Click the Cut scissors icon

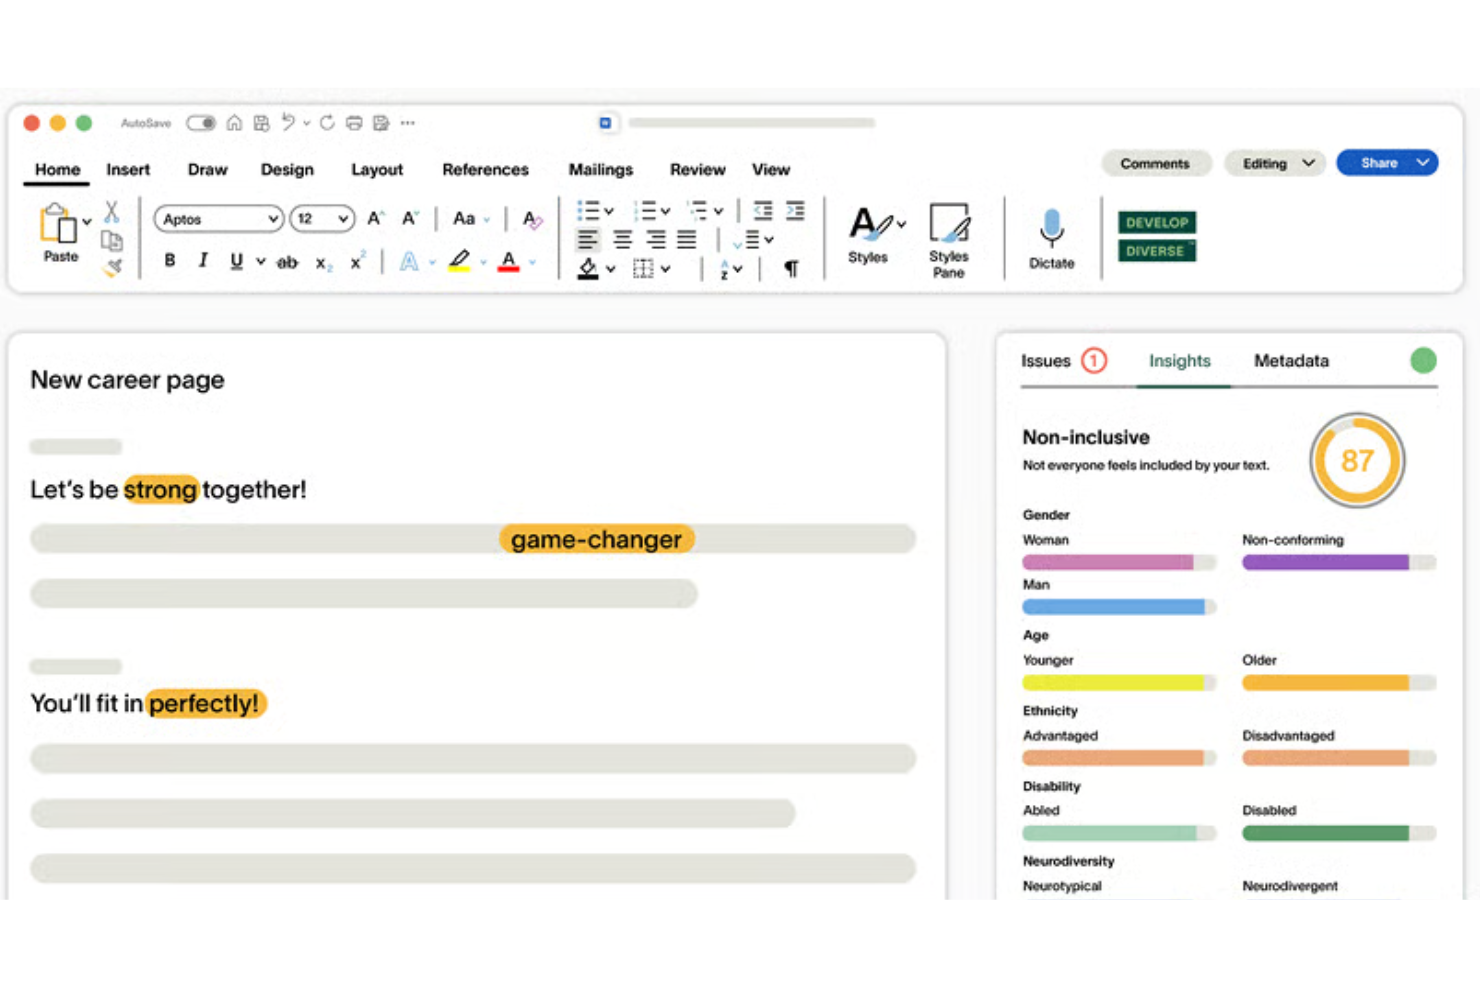pos(112,211)
